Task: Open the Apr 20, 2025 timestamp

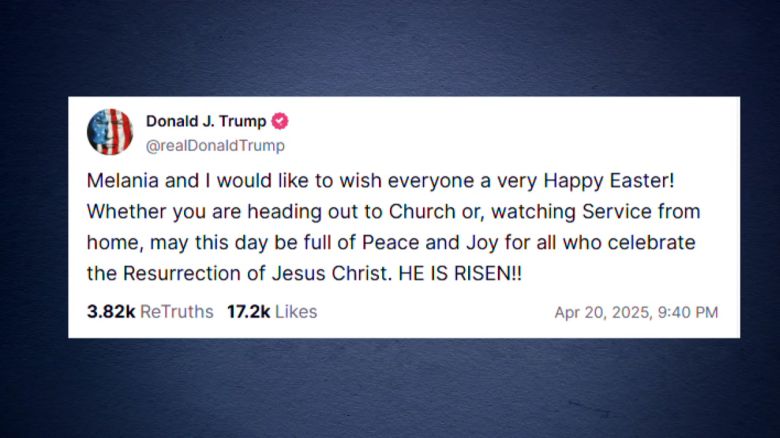Action: [603, 313]
